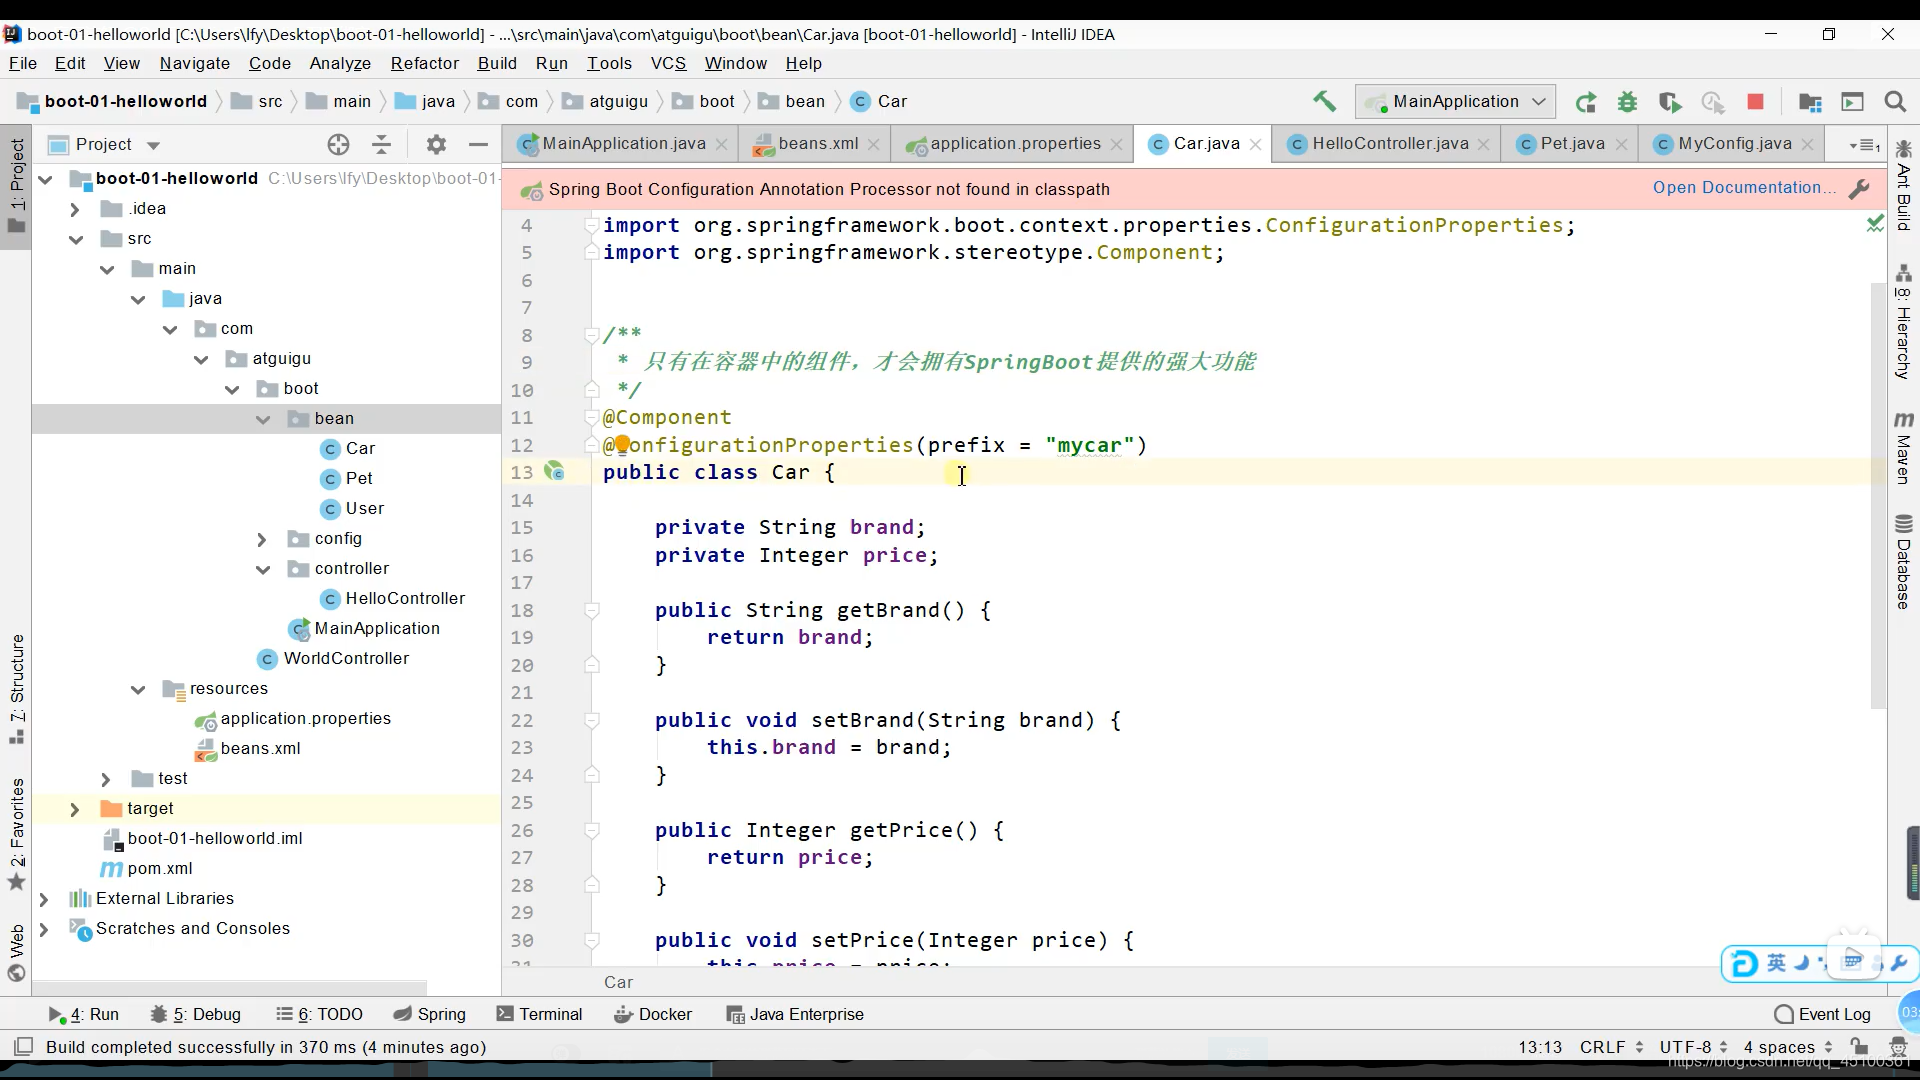Run MainApplication with the green run icon

(1586, 102)
